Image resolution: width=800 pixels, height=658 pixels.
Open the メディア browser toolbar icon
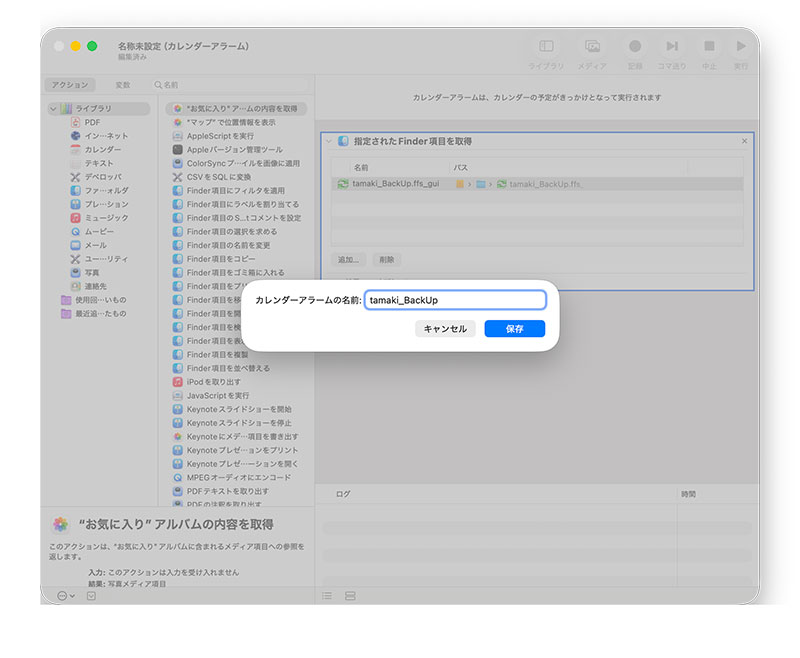592,47
